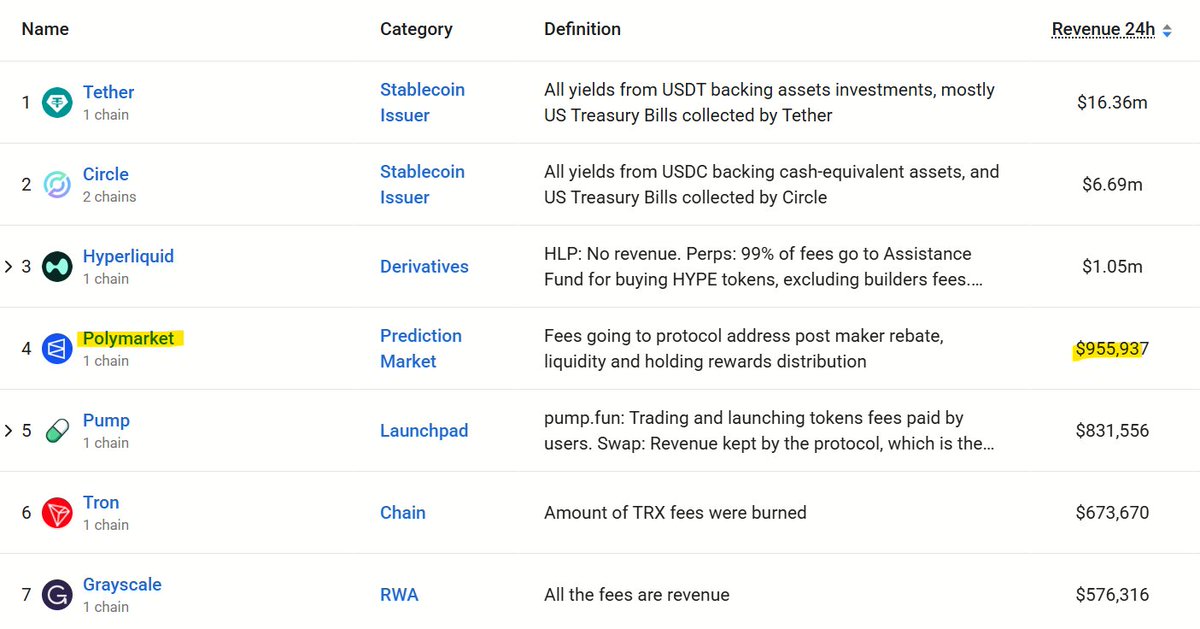Open the Derivatives category link
Screen dimensions: 1200x629
424,267
